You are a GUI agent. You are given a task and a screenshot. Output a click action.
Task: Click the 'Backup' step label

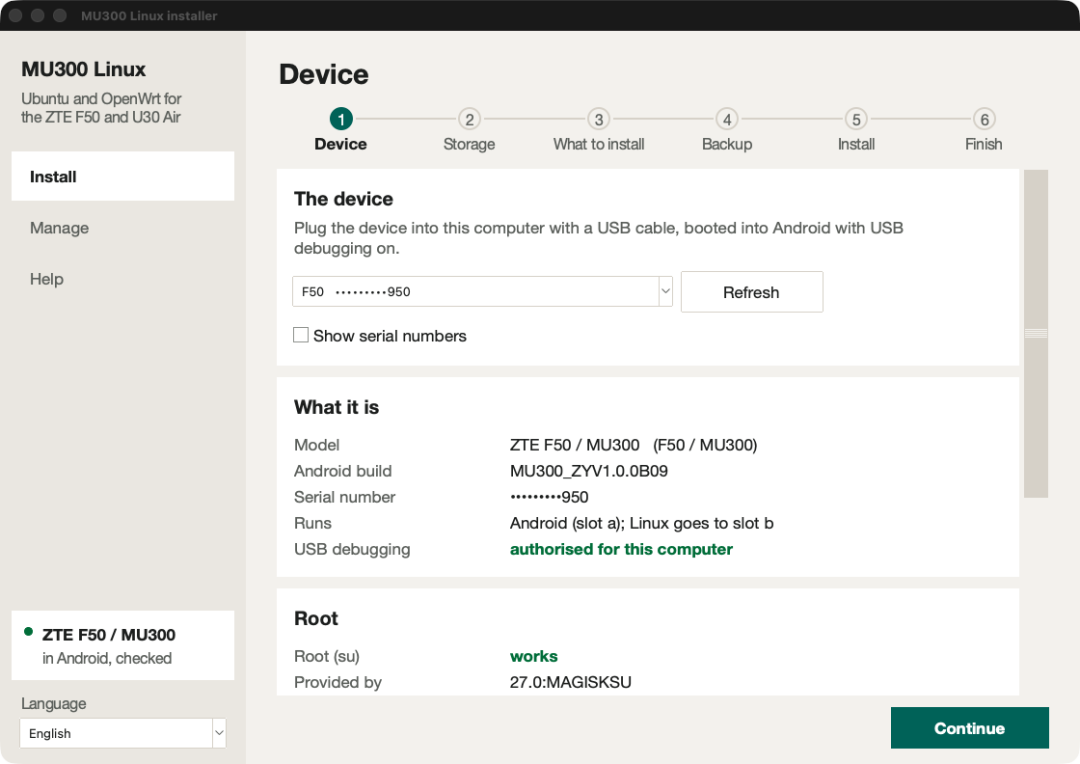tap(727, 144)
